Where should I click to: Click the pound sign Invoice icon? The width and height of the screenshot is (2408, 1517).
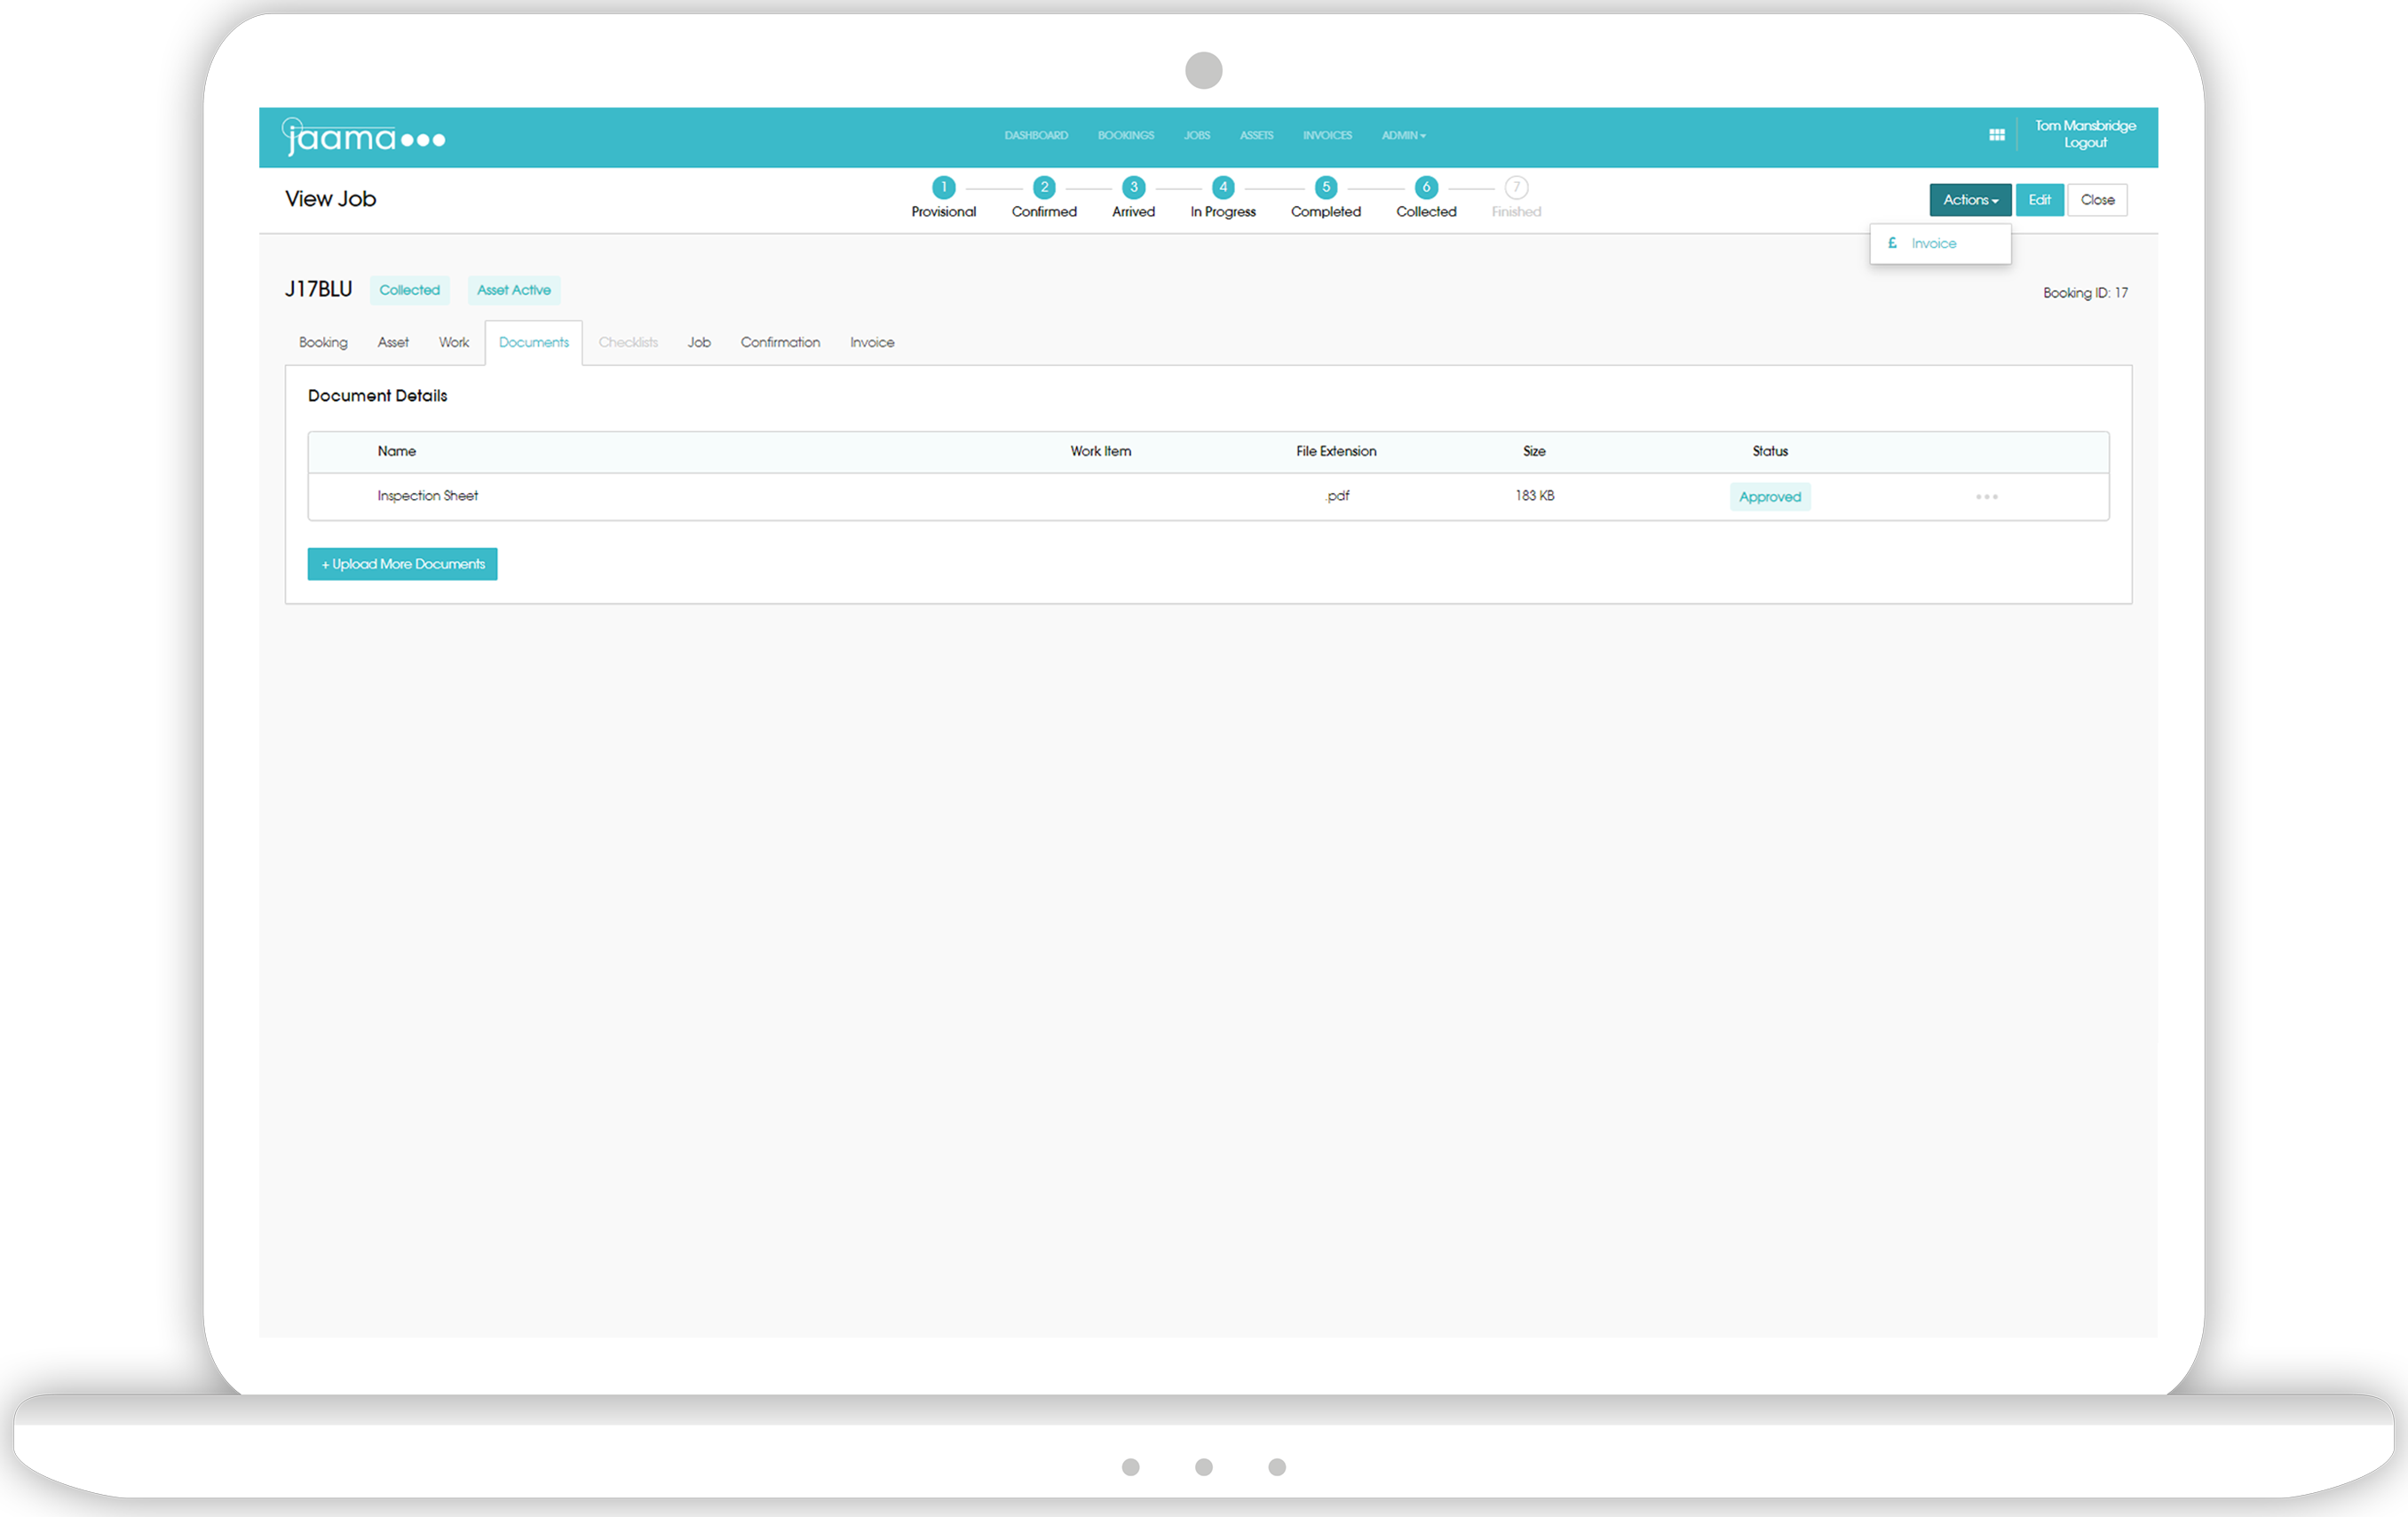click(x=1893, y=243)
